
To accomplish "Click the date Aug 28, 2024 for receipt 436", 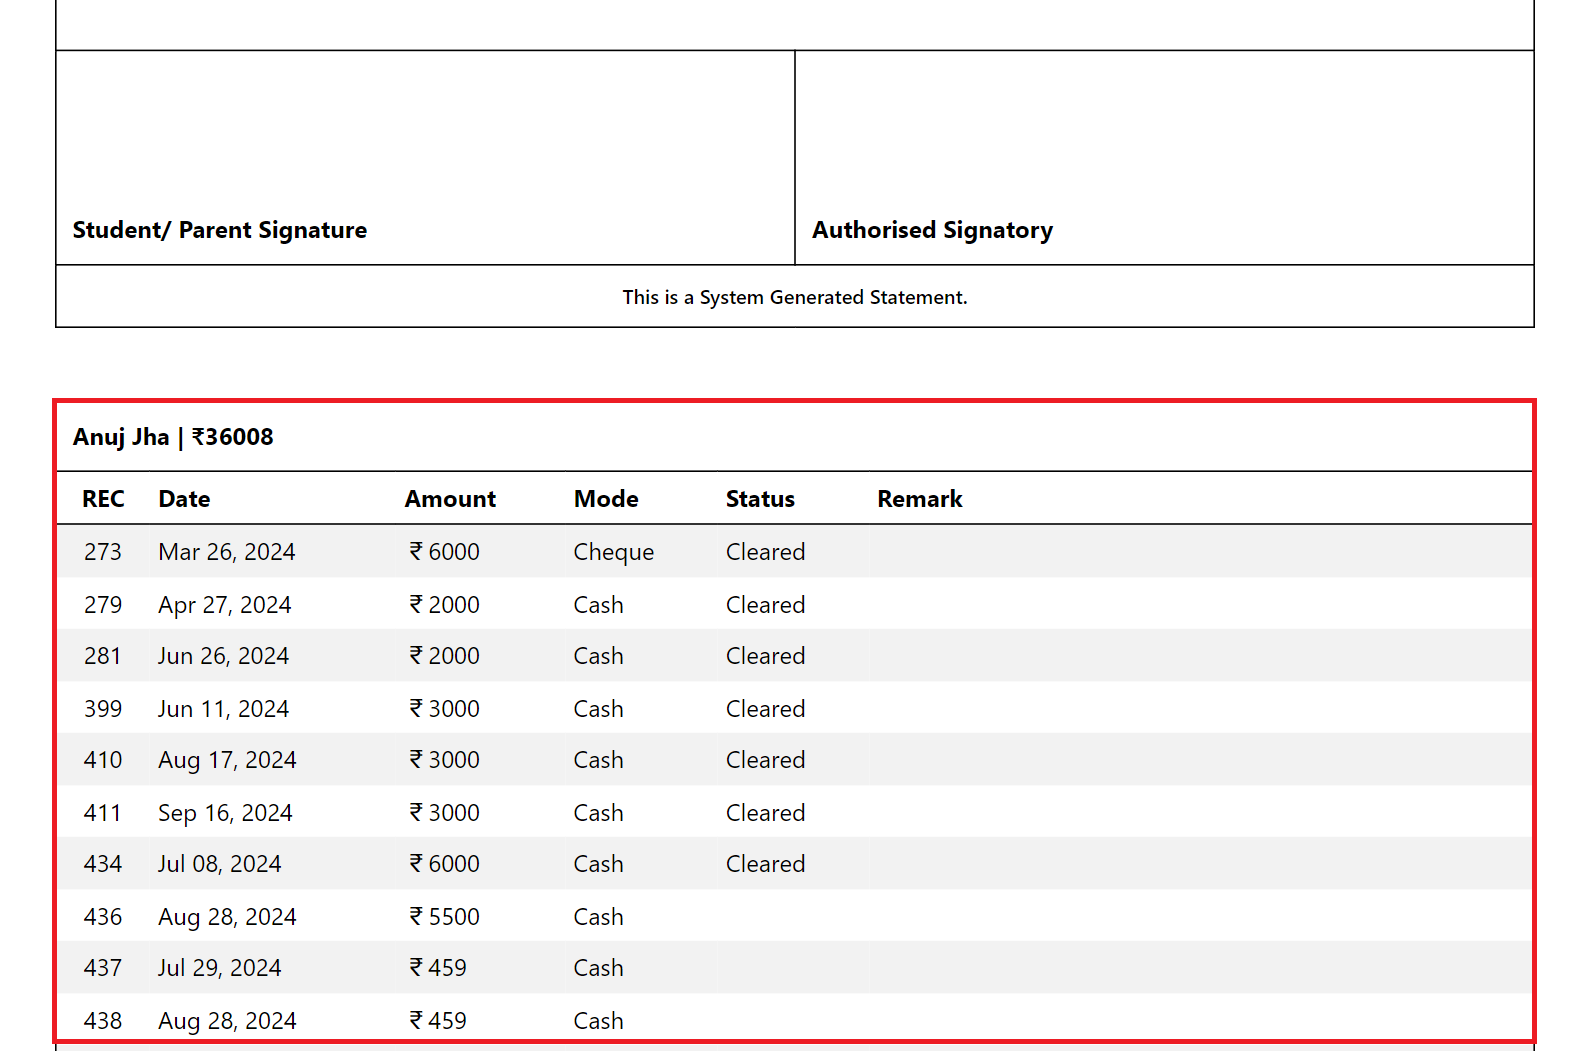I will (x=228, y=917).
